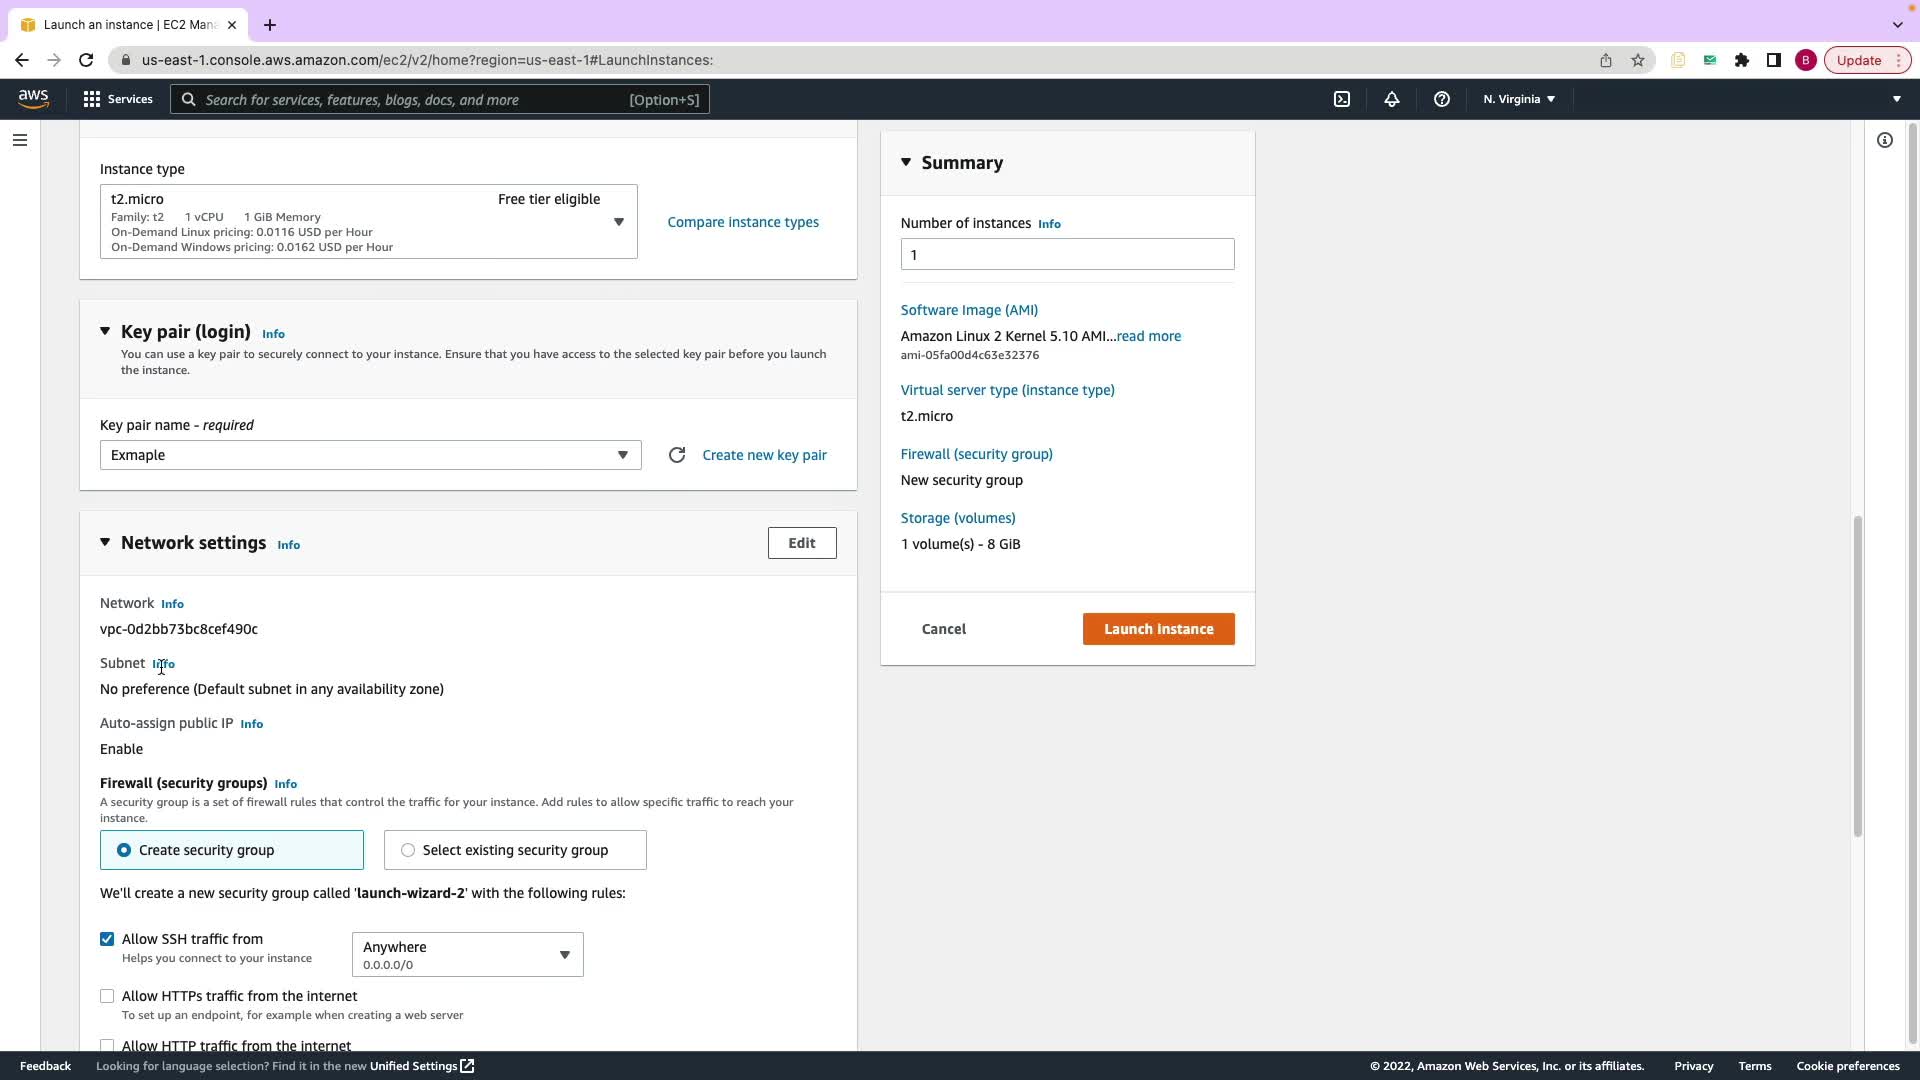1920x1080 pixels.
Task: Open the N. Virginia region menu
Action: click(1518, 99)
